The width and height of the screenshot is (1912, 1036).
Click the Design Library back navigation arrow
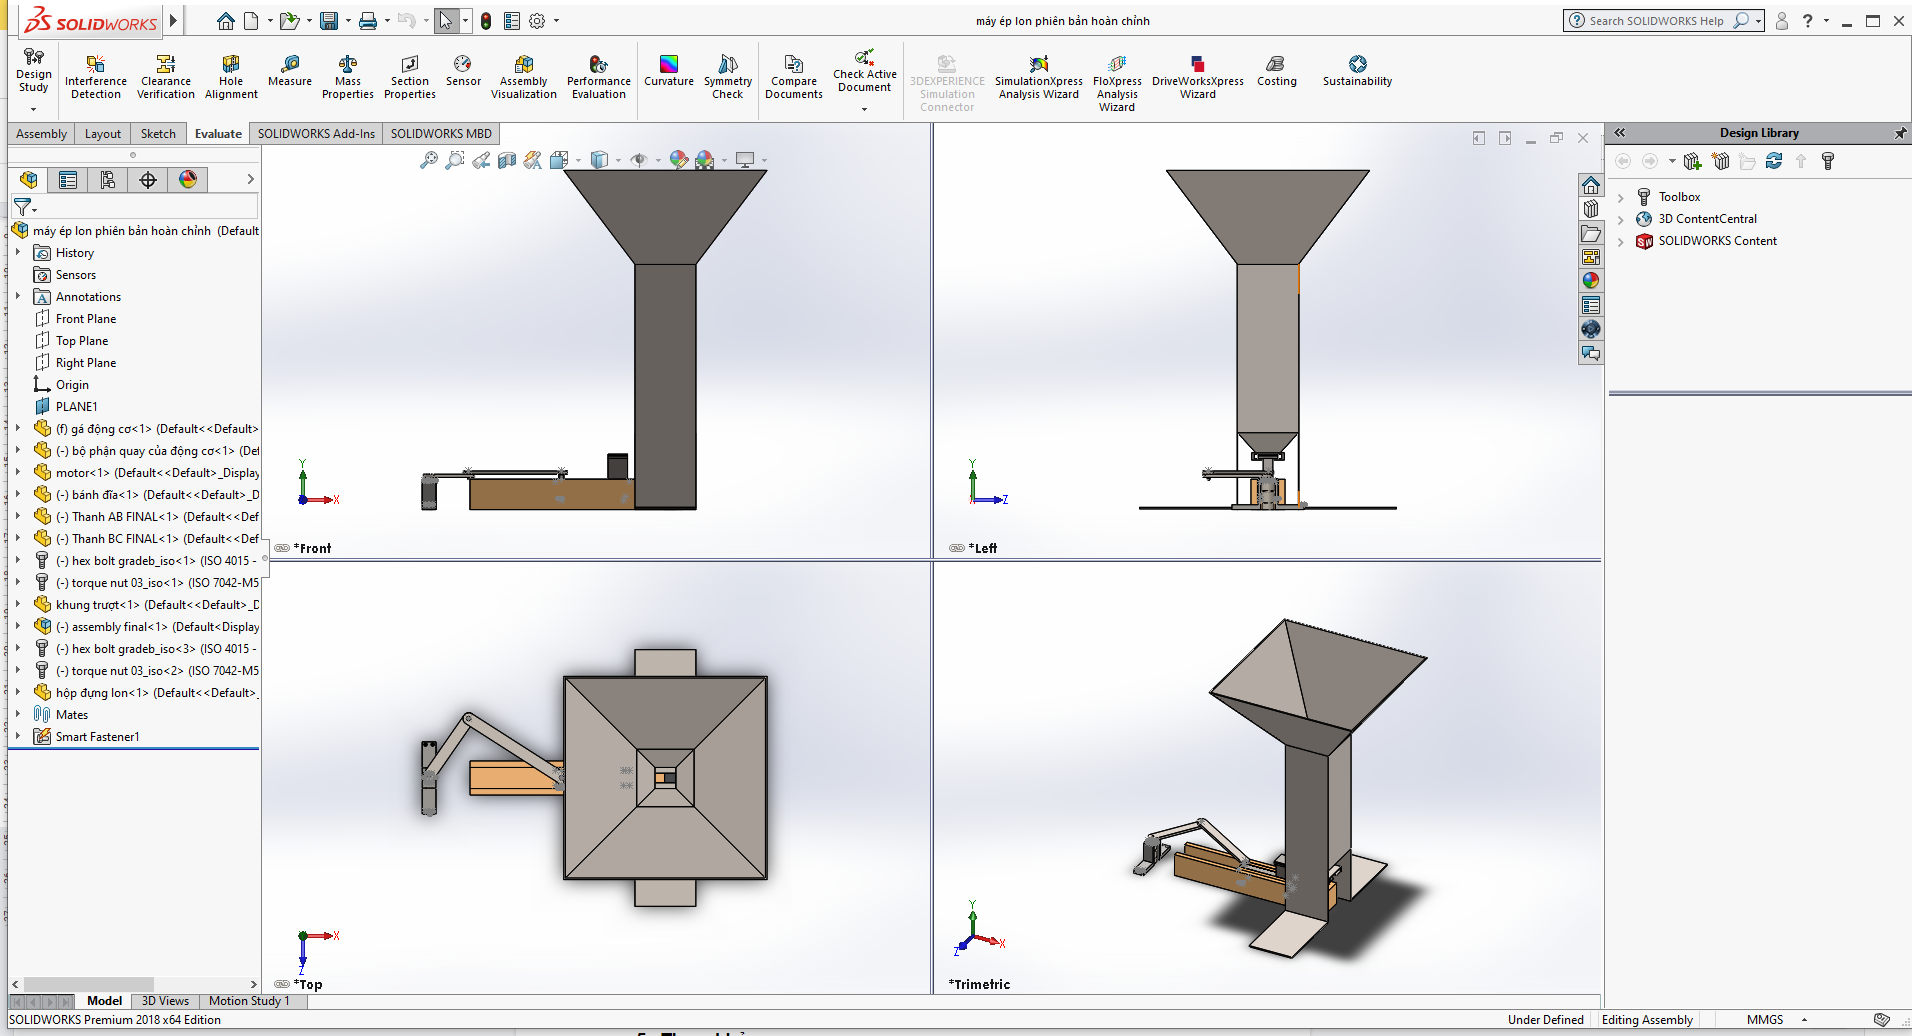tap(1622, 161)
